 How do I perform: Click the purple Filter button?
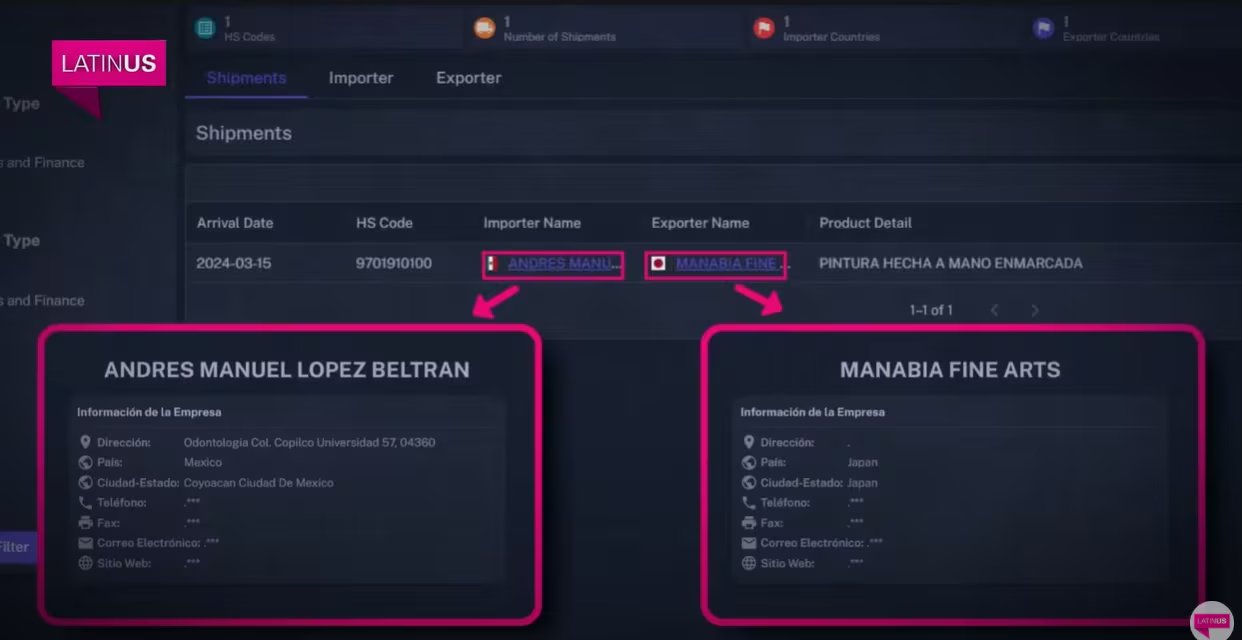coord(15,547)
